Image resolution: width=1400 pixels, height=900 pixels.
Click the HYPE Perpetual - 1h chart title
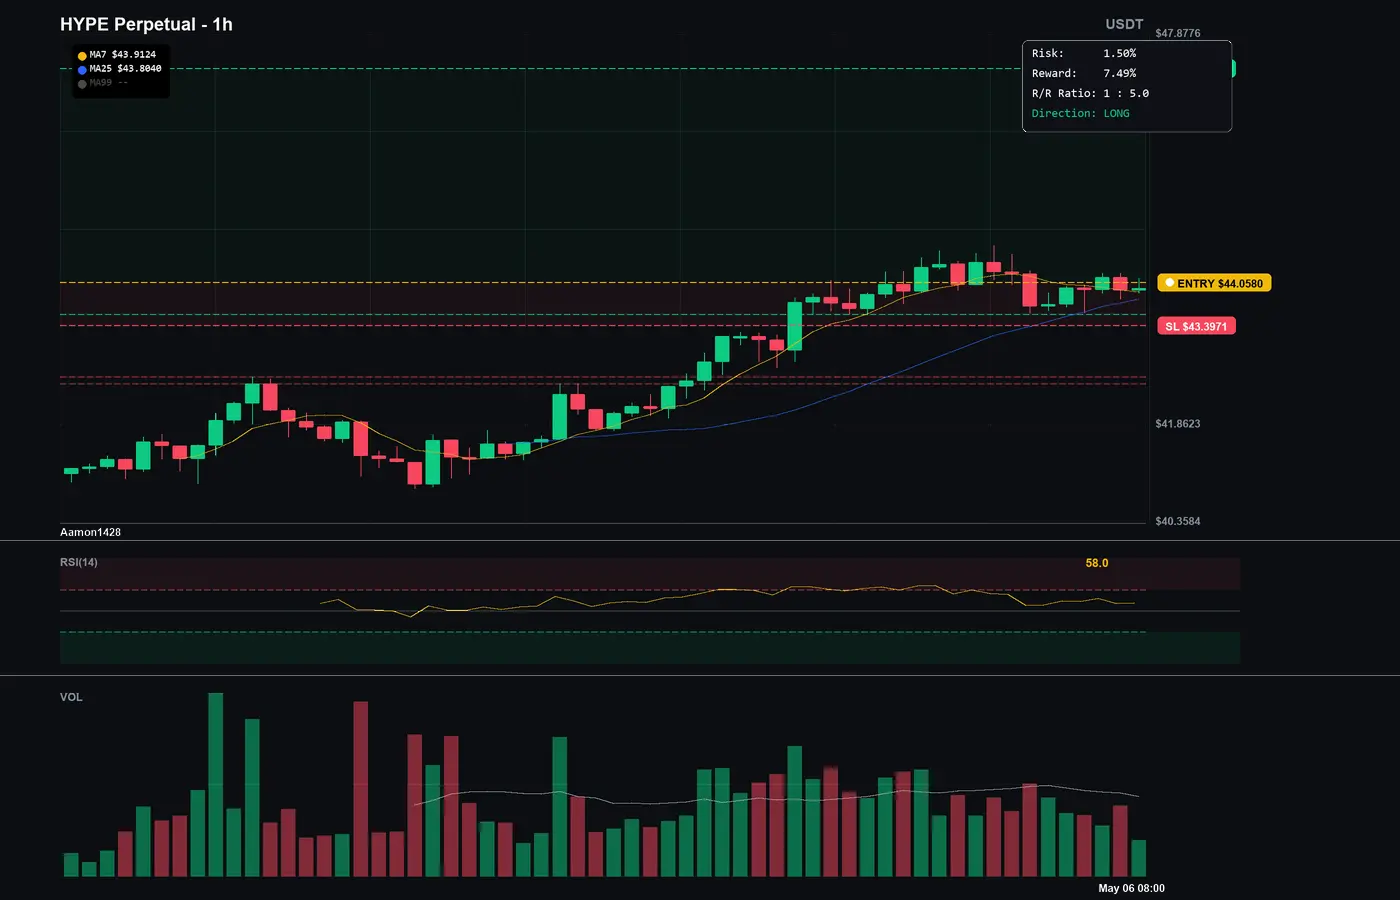click(x=146, y=24)
